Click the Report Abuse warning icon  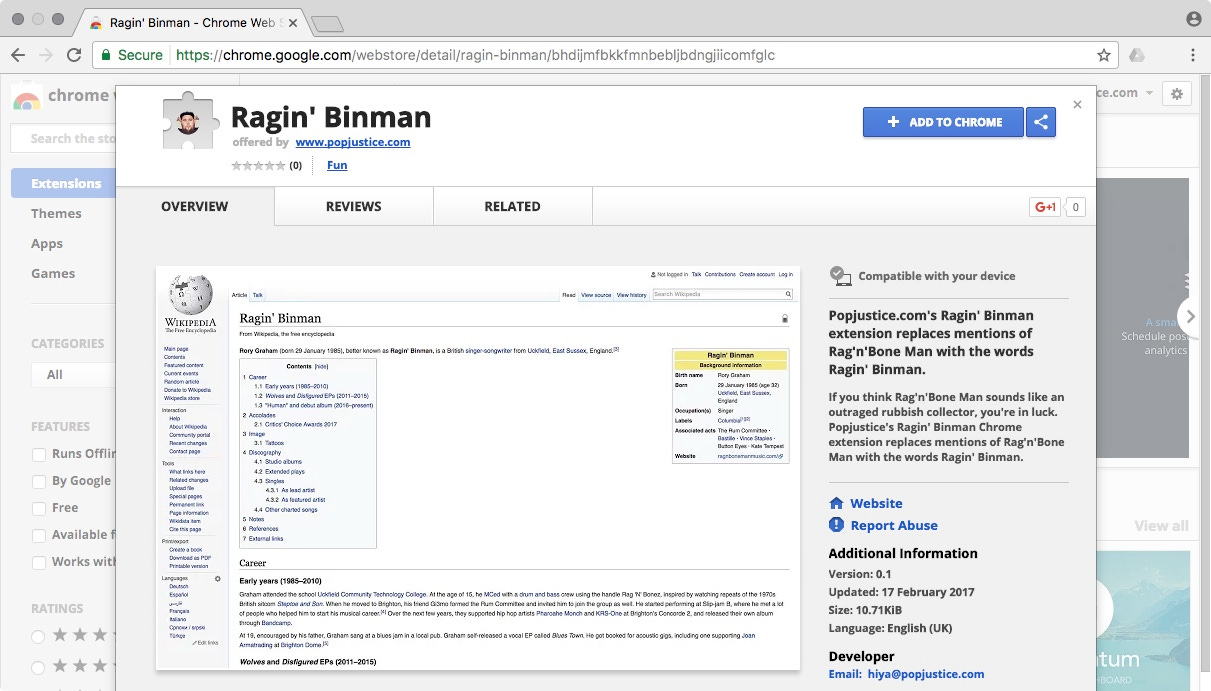[x=837, y=525]
